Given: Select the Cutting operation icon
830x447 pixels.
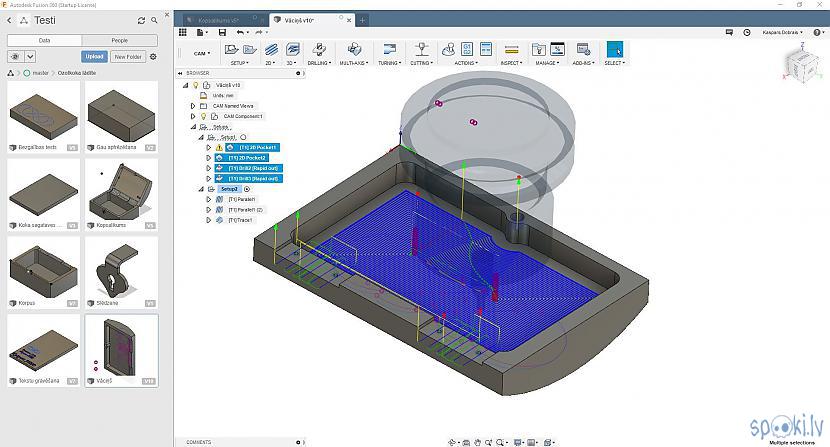Looking at the screenshot, I should 421,49.
